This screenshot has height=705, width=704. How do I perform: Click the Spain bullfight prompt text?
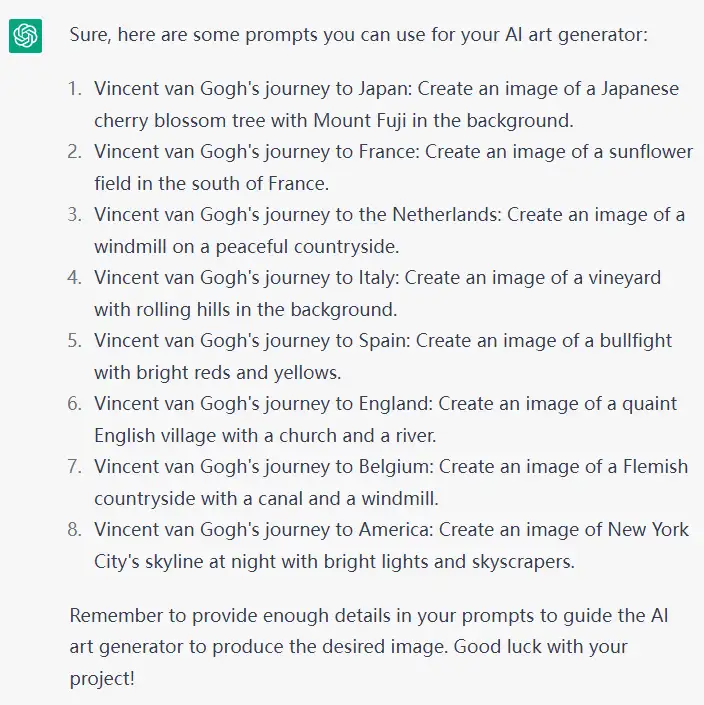(x=383, y=356)
